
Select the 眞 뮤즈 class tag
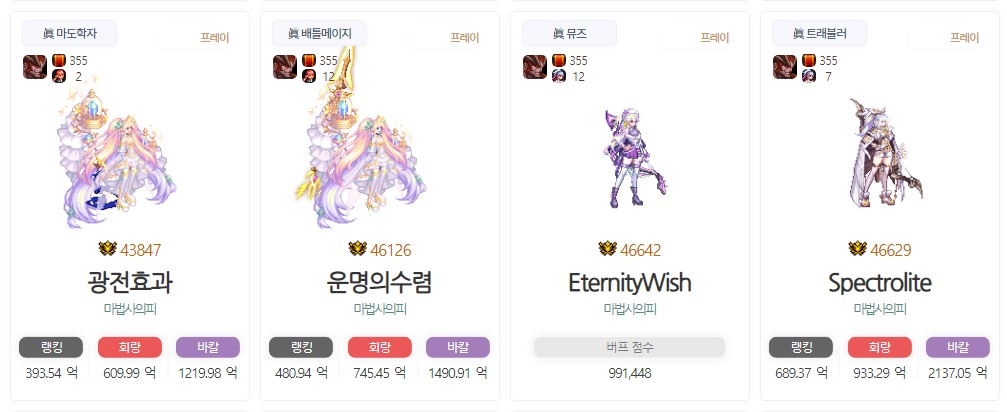pos(569,33)
